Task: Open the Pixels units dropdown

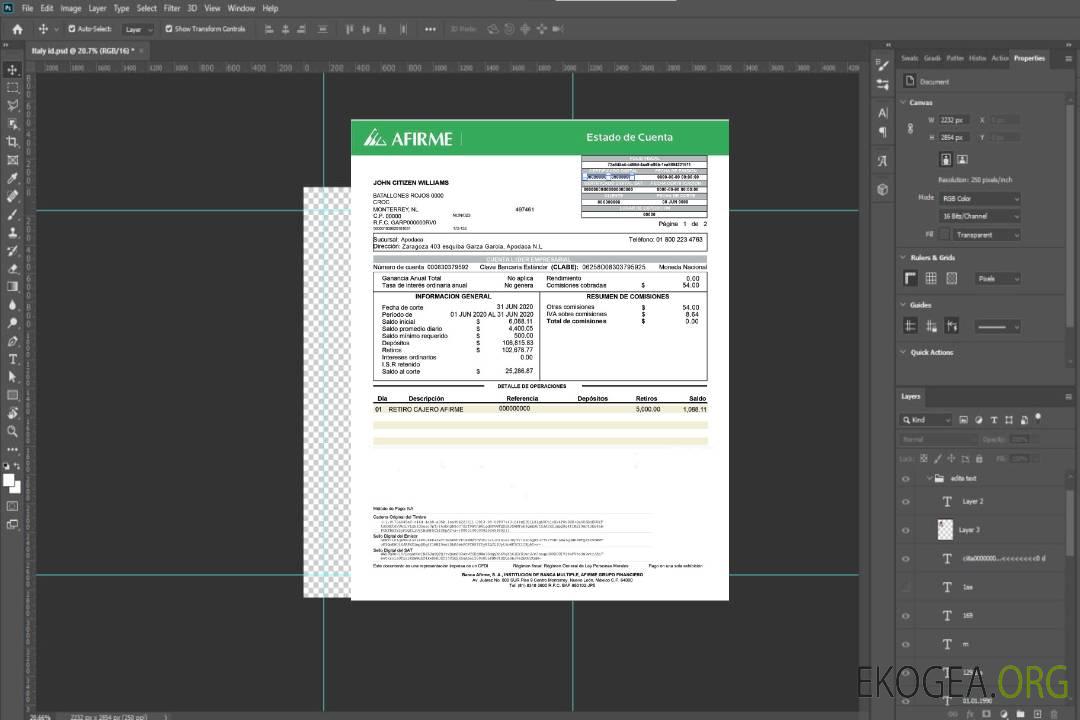Action: pos(998,278)
